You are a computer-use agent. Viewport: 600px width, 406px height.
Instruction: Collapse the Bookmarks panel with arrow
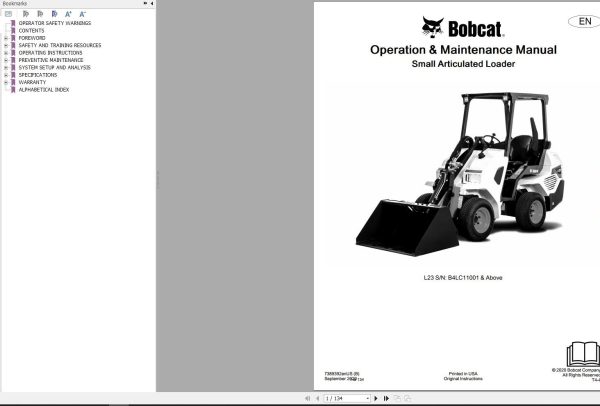point(152,3)
